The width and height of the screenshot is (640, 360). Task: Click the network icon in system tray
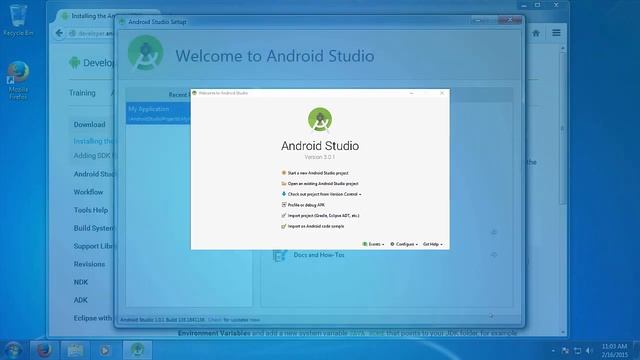pos(577,351)
